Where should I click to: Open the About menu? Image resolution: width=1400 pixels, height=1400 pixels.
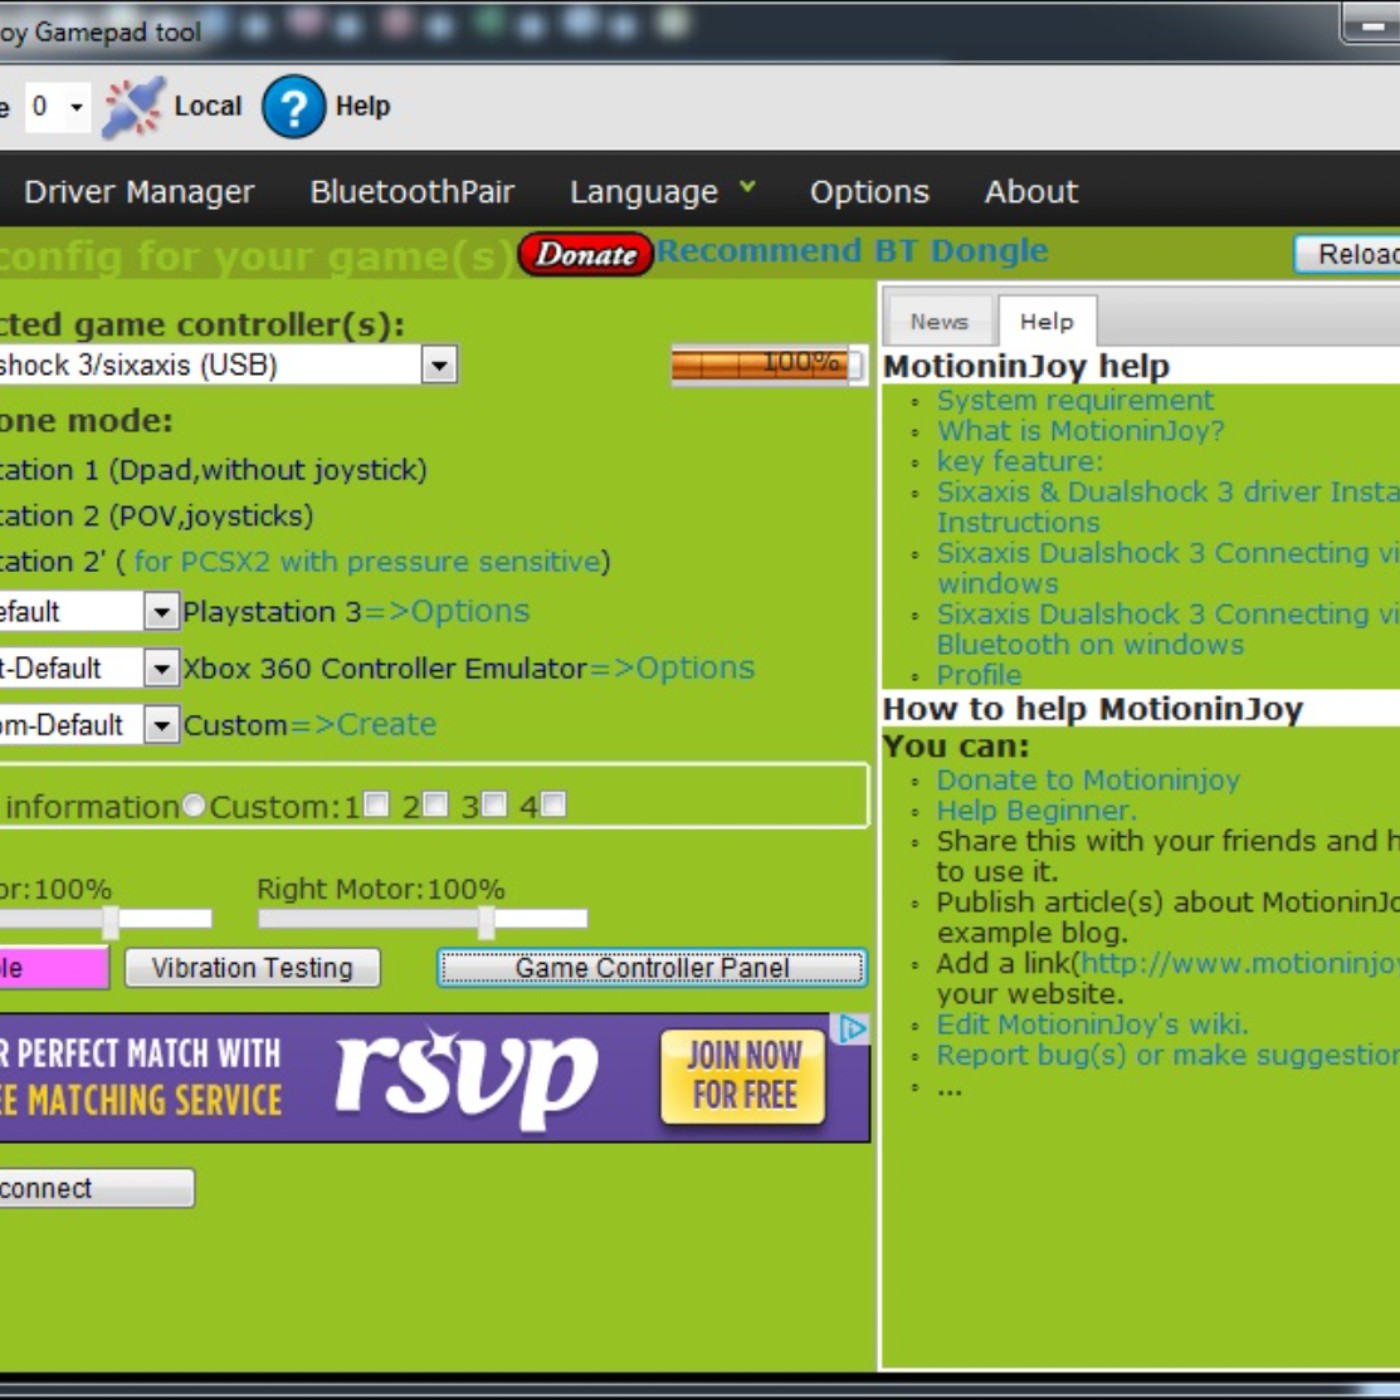(x=1031, y=191)
